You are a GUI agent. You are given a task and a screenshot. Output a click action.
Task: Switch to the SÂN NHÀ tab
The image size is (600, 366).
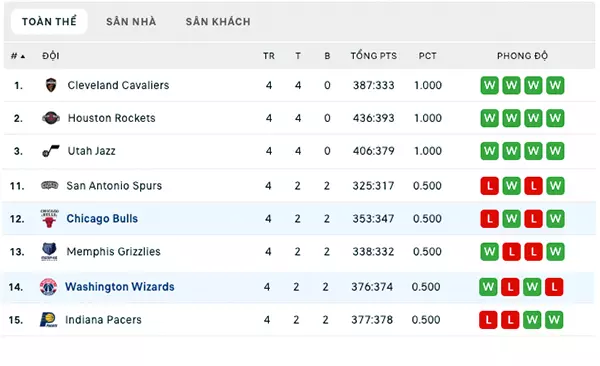point(131,21)
